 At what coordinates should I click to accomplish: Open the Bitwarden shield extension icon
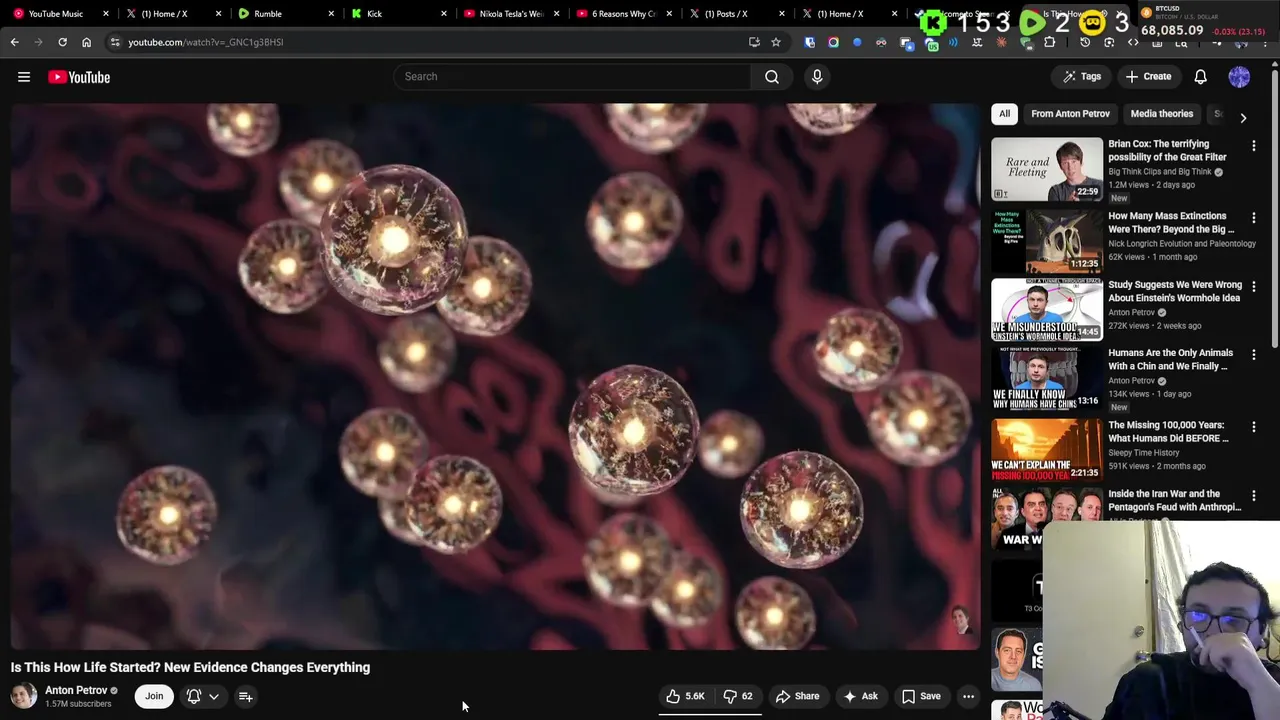click(x=809, y=42)
